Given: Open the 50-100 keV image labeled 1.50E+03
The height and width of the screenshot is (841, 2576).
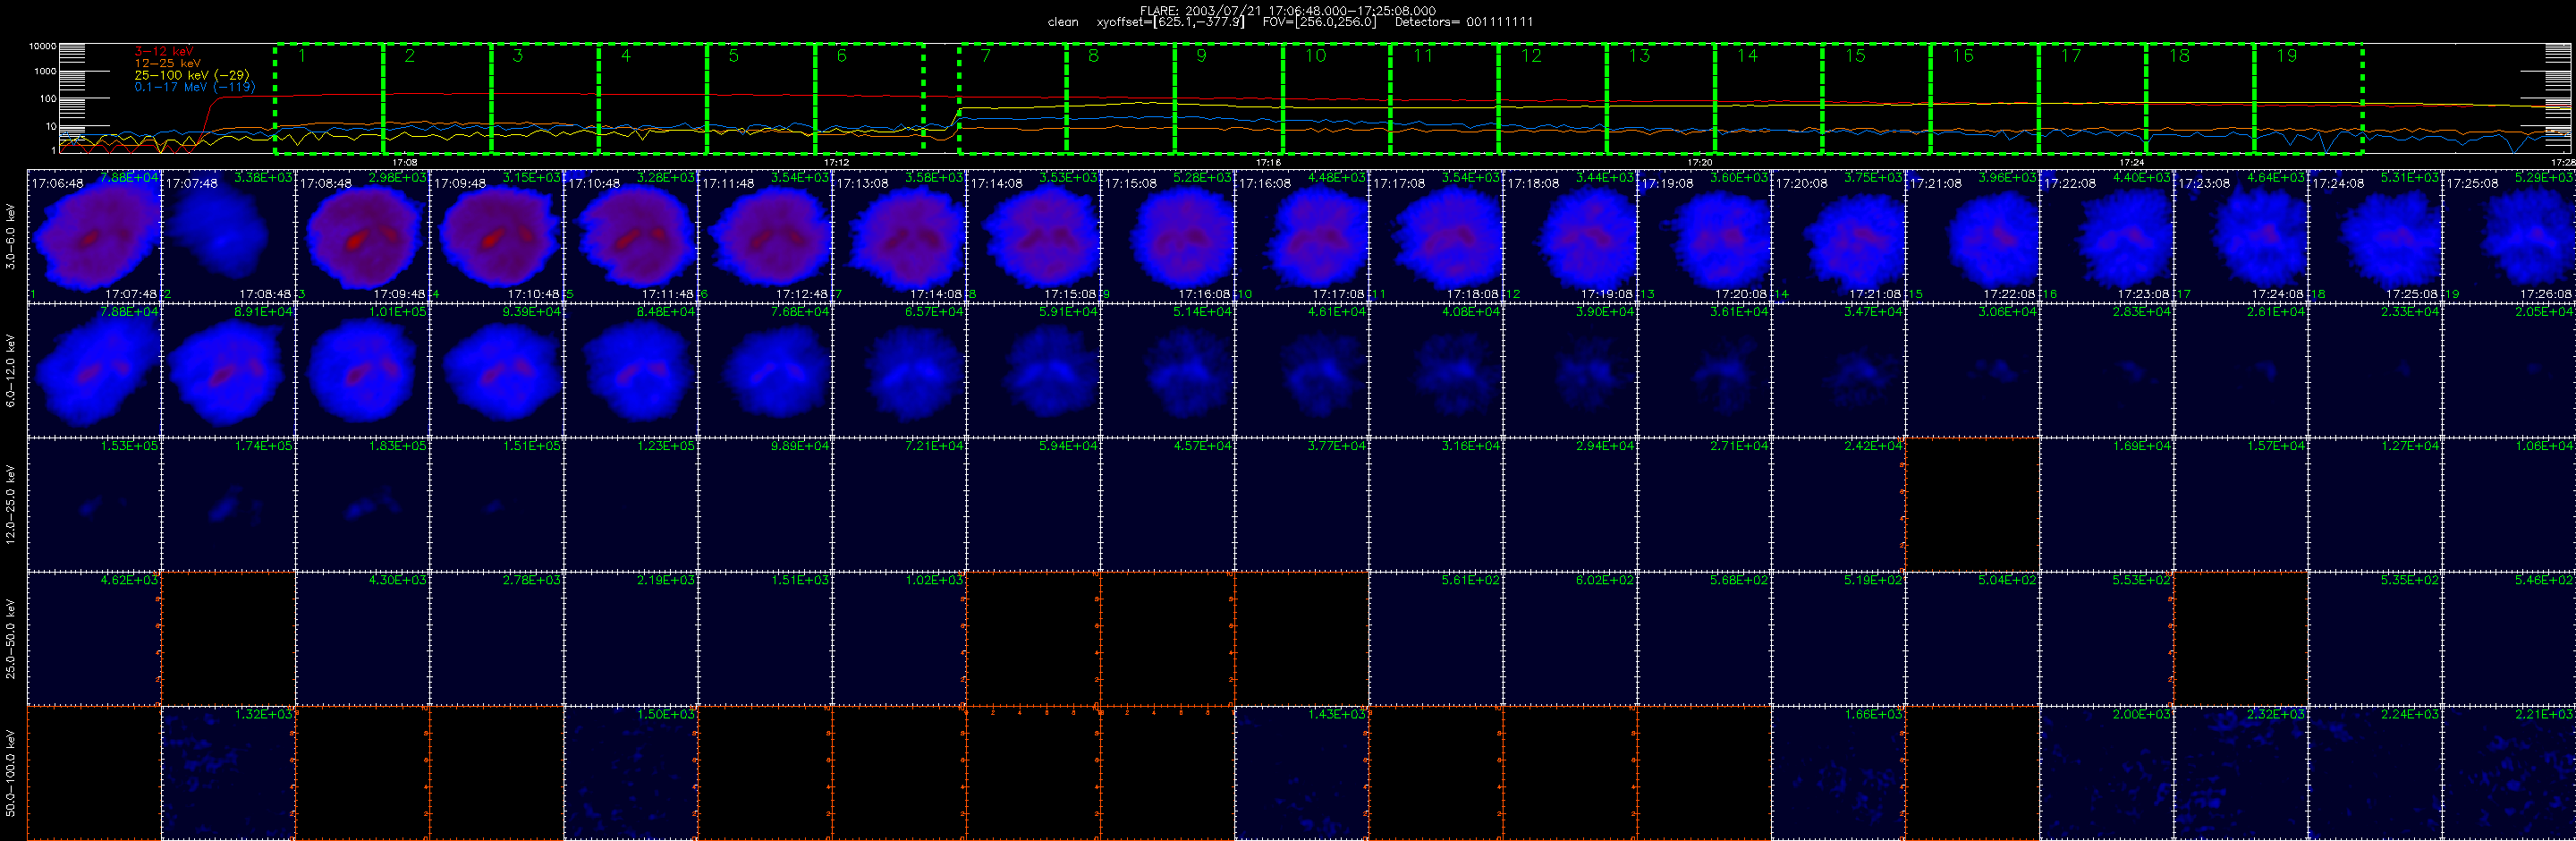Looking at the screenshot, I should (631, 773).
